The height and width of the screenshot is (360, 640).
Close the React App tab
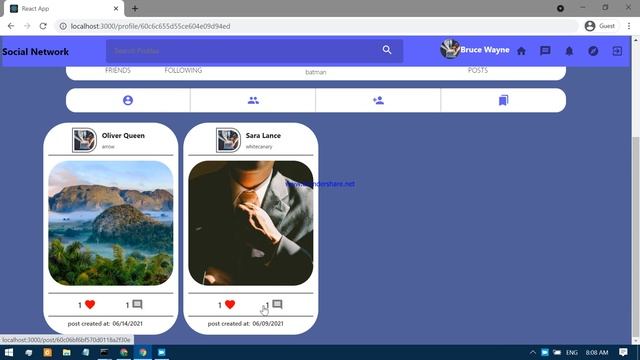[x=116, y=8]
